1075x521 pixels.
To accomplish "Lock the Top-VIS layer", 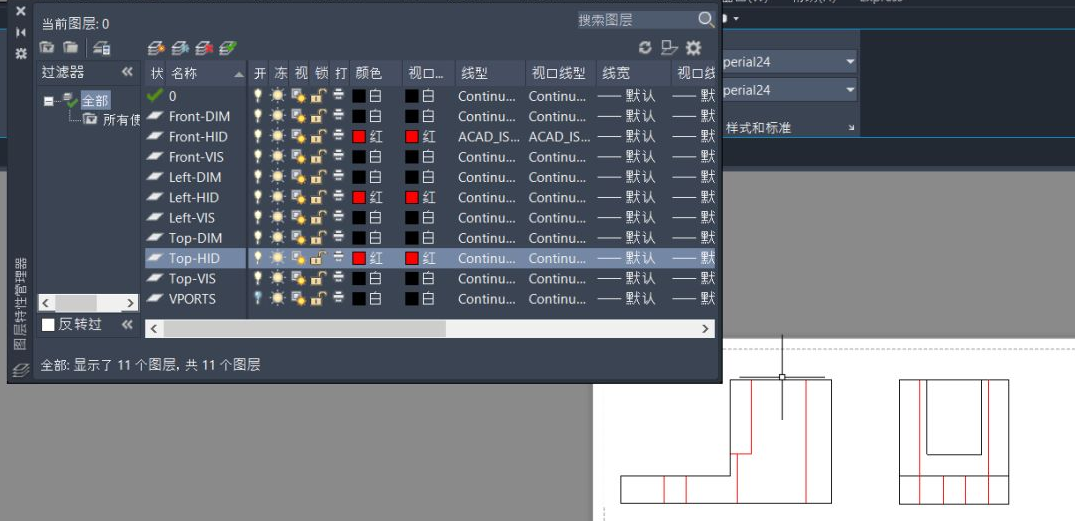I will (319, 279).
